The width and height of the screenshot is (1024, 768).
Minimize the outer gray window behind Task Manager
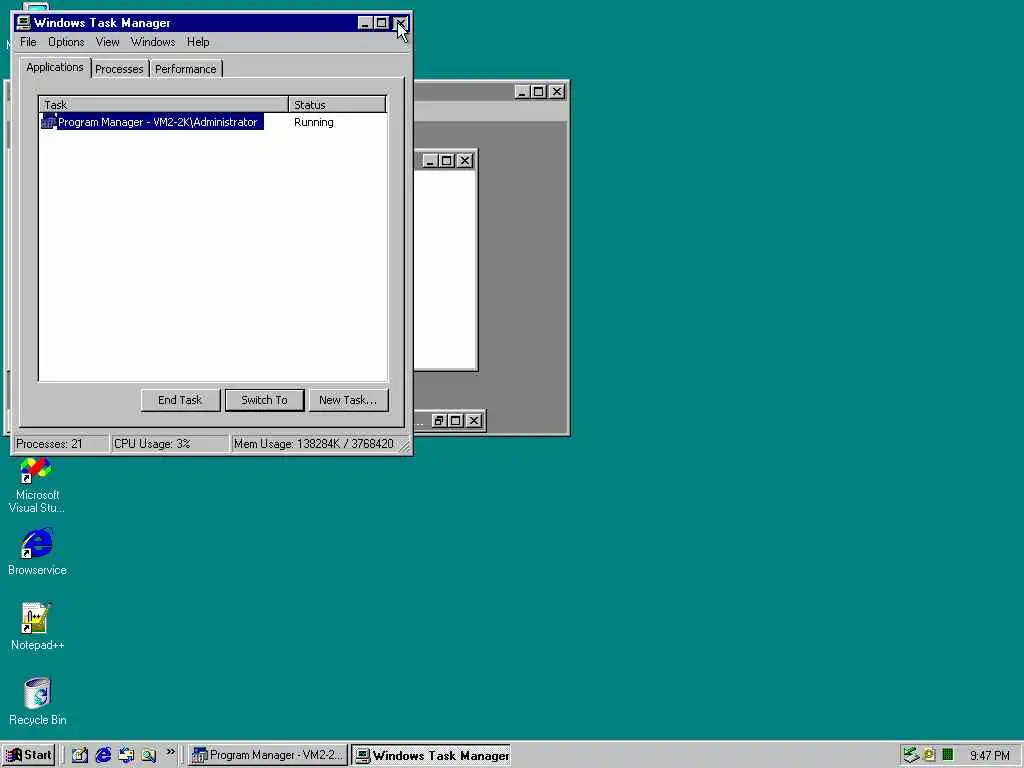522,91
